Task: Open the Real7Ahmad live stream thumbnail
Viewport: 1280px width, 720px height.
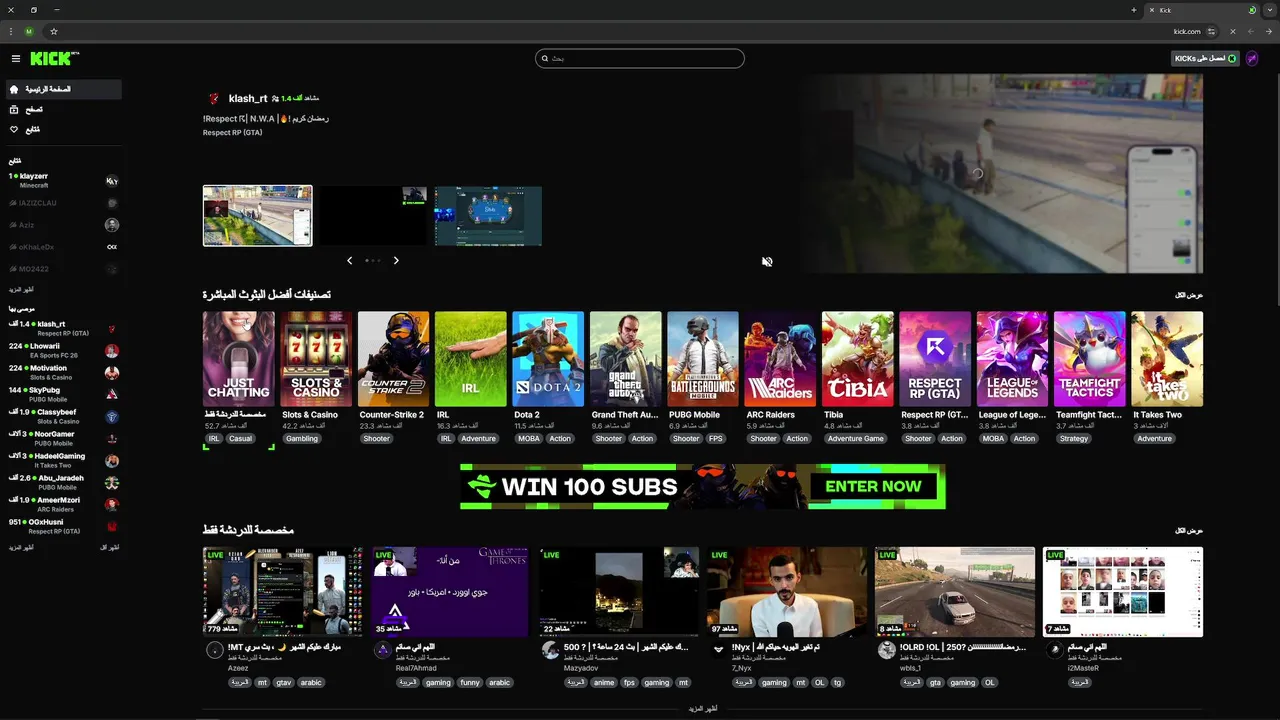Action: (450, 592)
